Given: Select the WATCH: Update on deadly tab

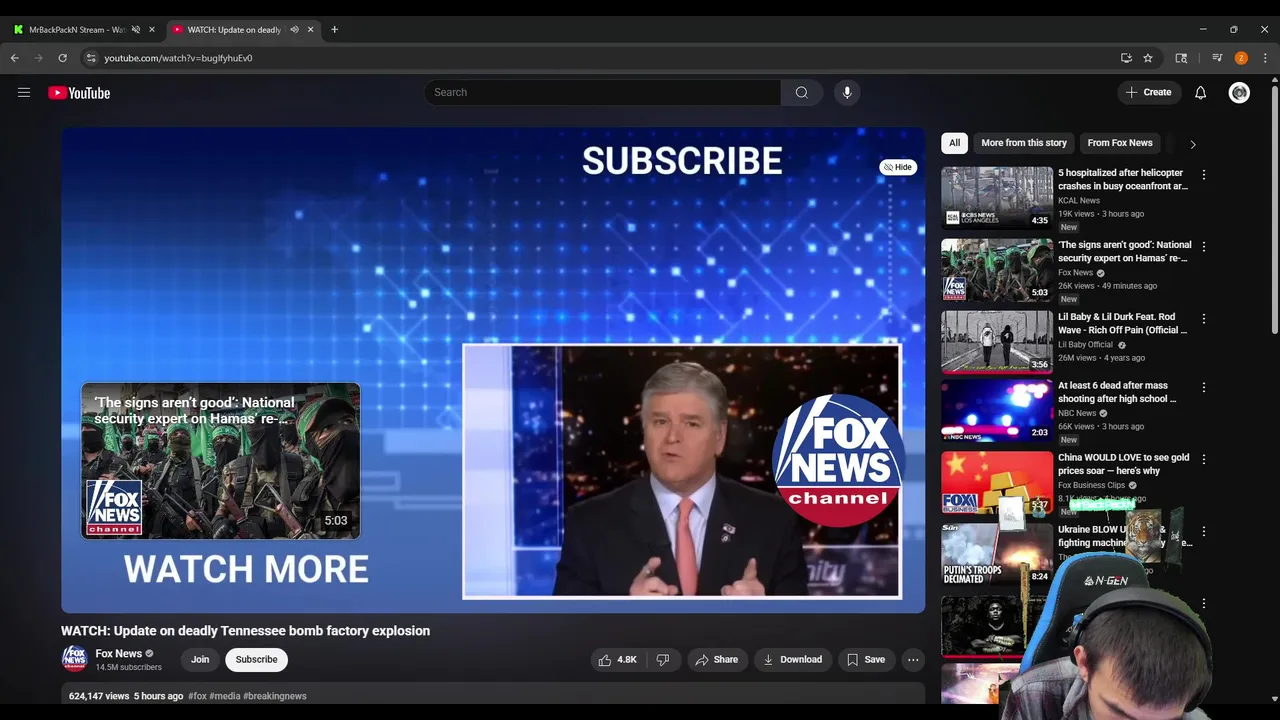Looking at the screenshot, I should click(x=235, y=30).
